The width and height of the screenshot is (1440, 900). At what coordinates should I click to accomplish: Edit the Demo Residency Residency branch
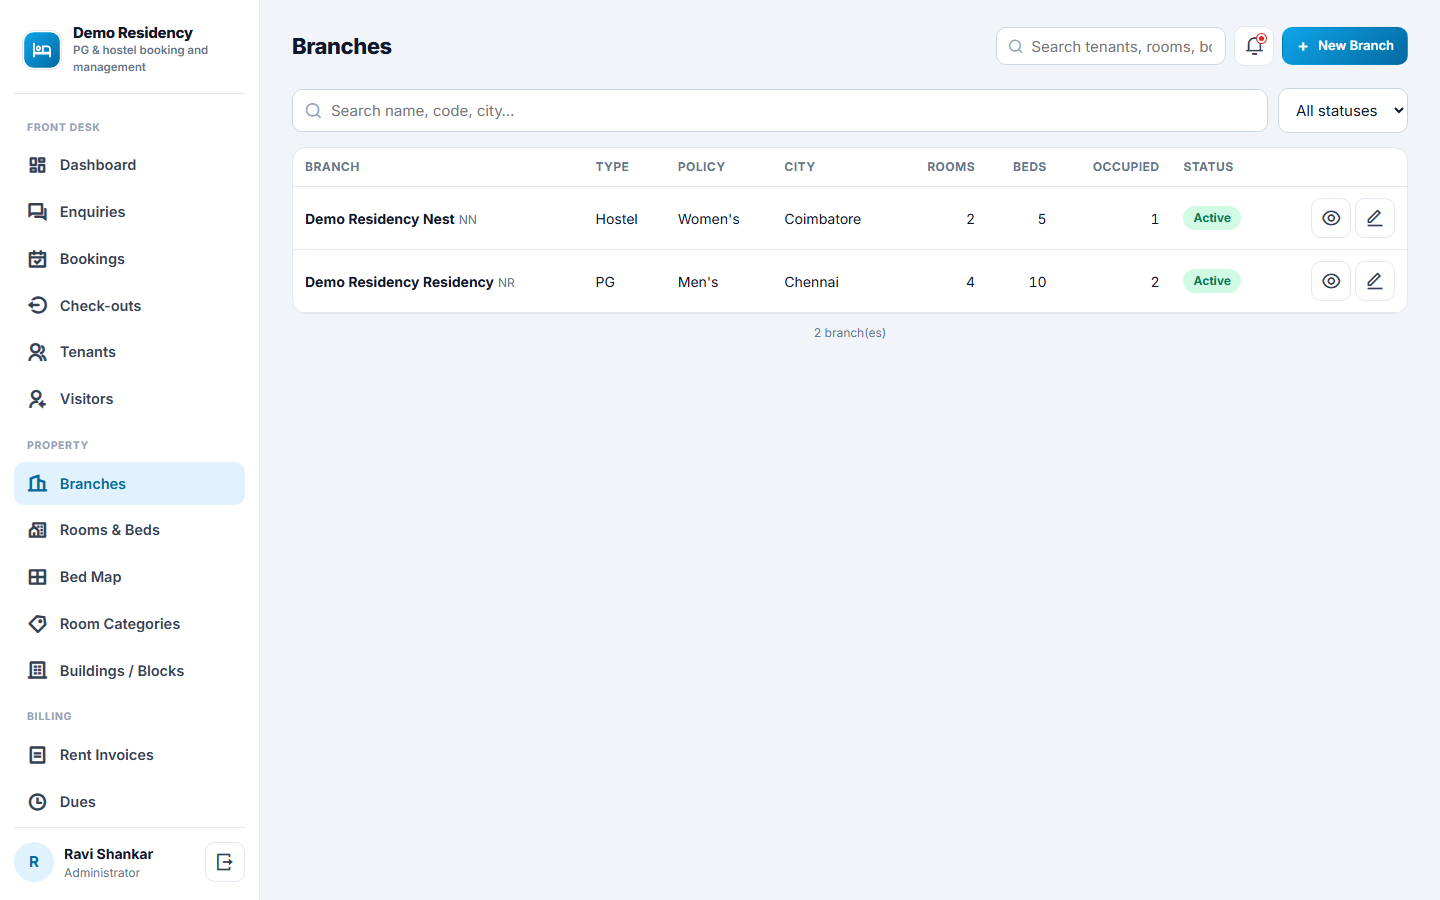pyautogui.click(x=1375, y=281)
